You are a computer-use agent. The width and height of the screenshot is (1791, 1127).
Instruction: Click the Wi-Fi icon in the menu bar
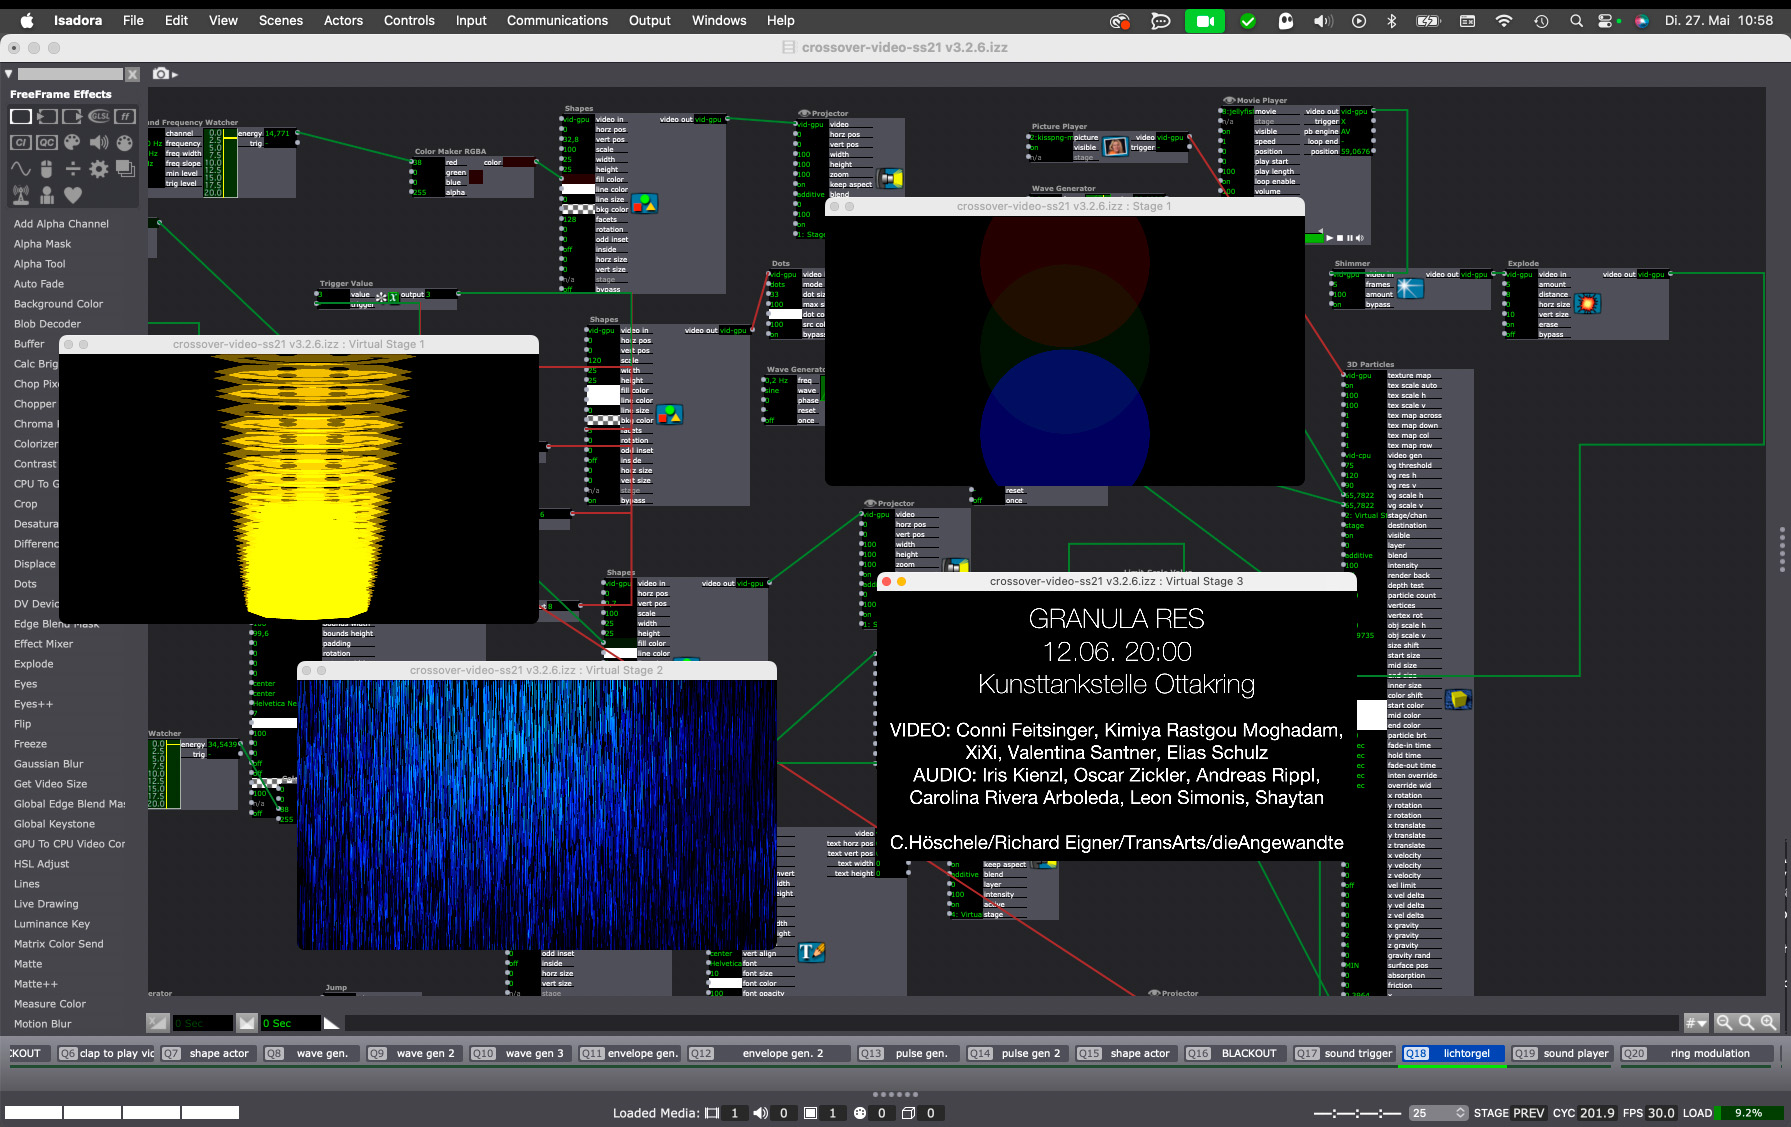click(1504, 21)
